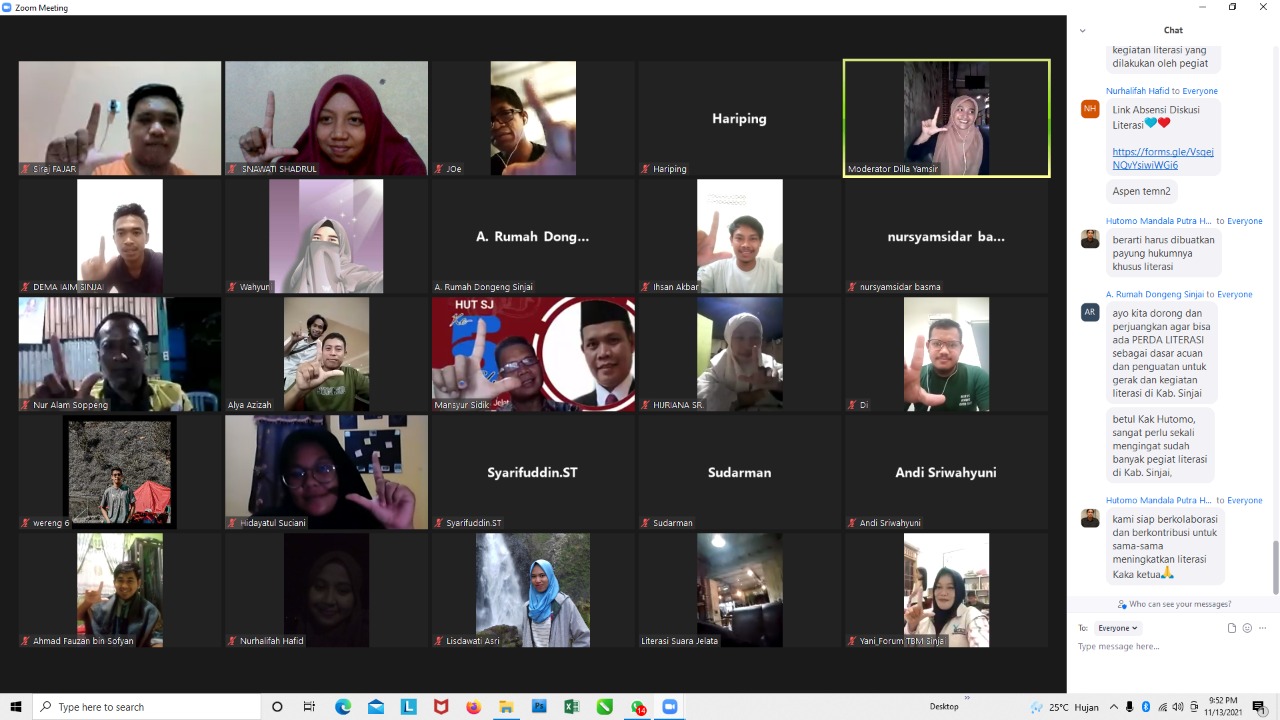Screen dimensions: 1280x720
Task: Open the forms.gle attendance link
Action: pyautogui.click(x=1163, y=158)
